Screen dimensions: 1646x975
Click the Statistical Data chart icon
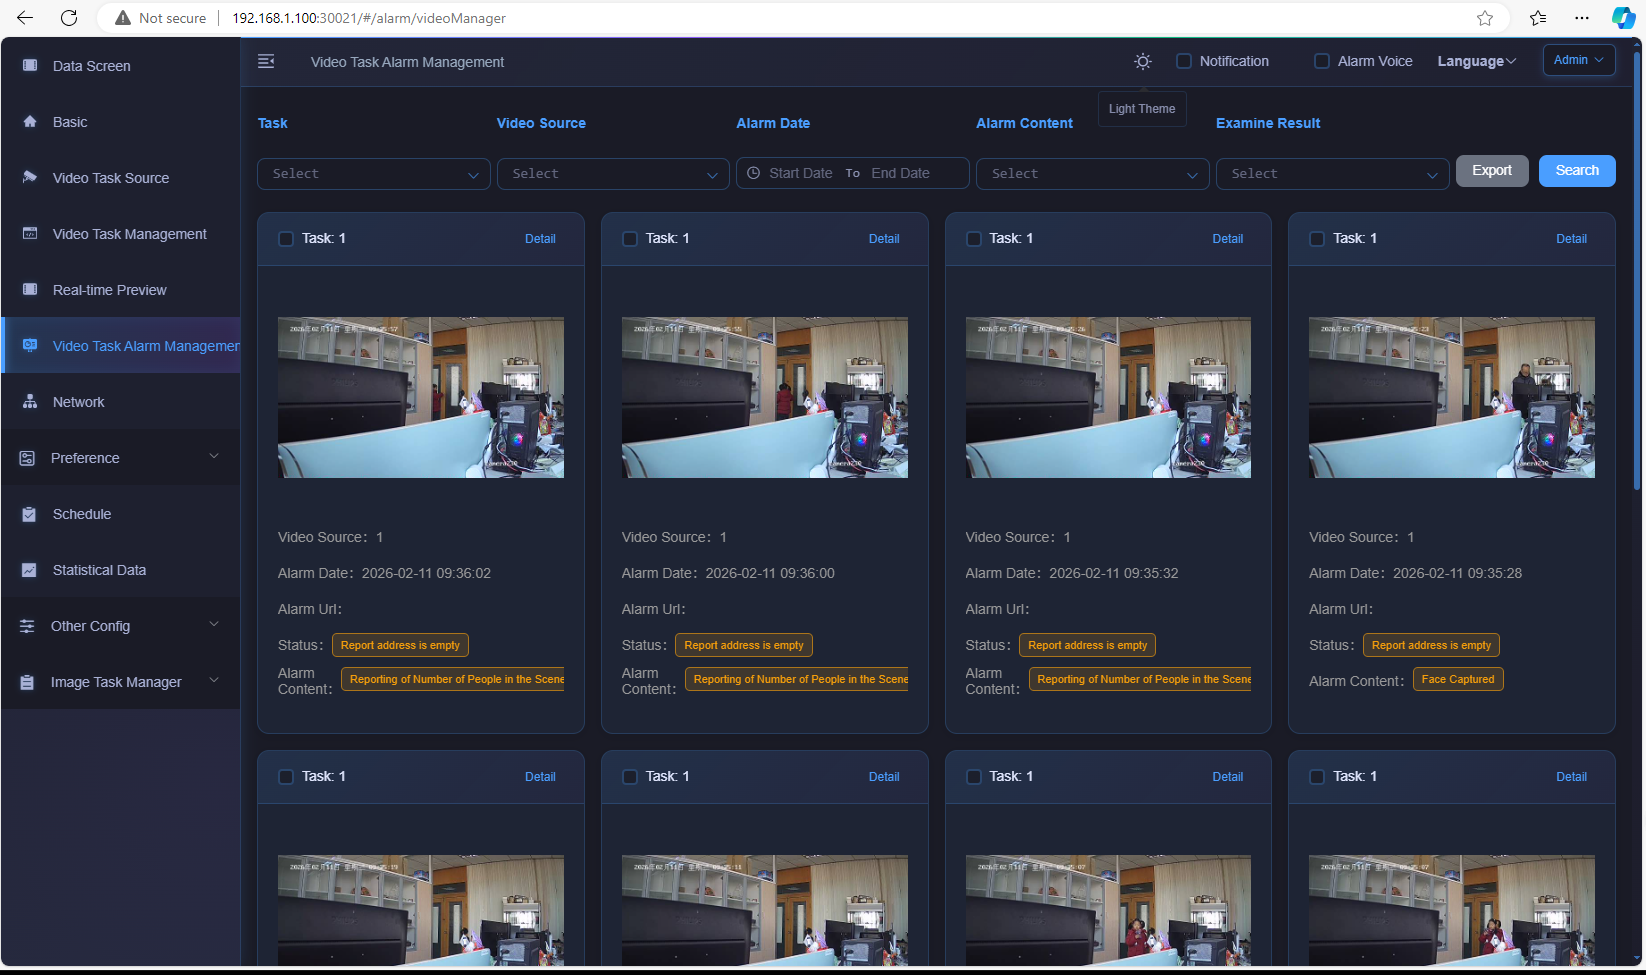30,570
